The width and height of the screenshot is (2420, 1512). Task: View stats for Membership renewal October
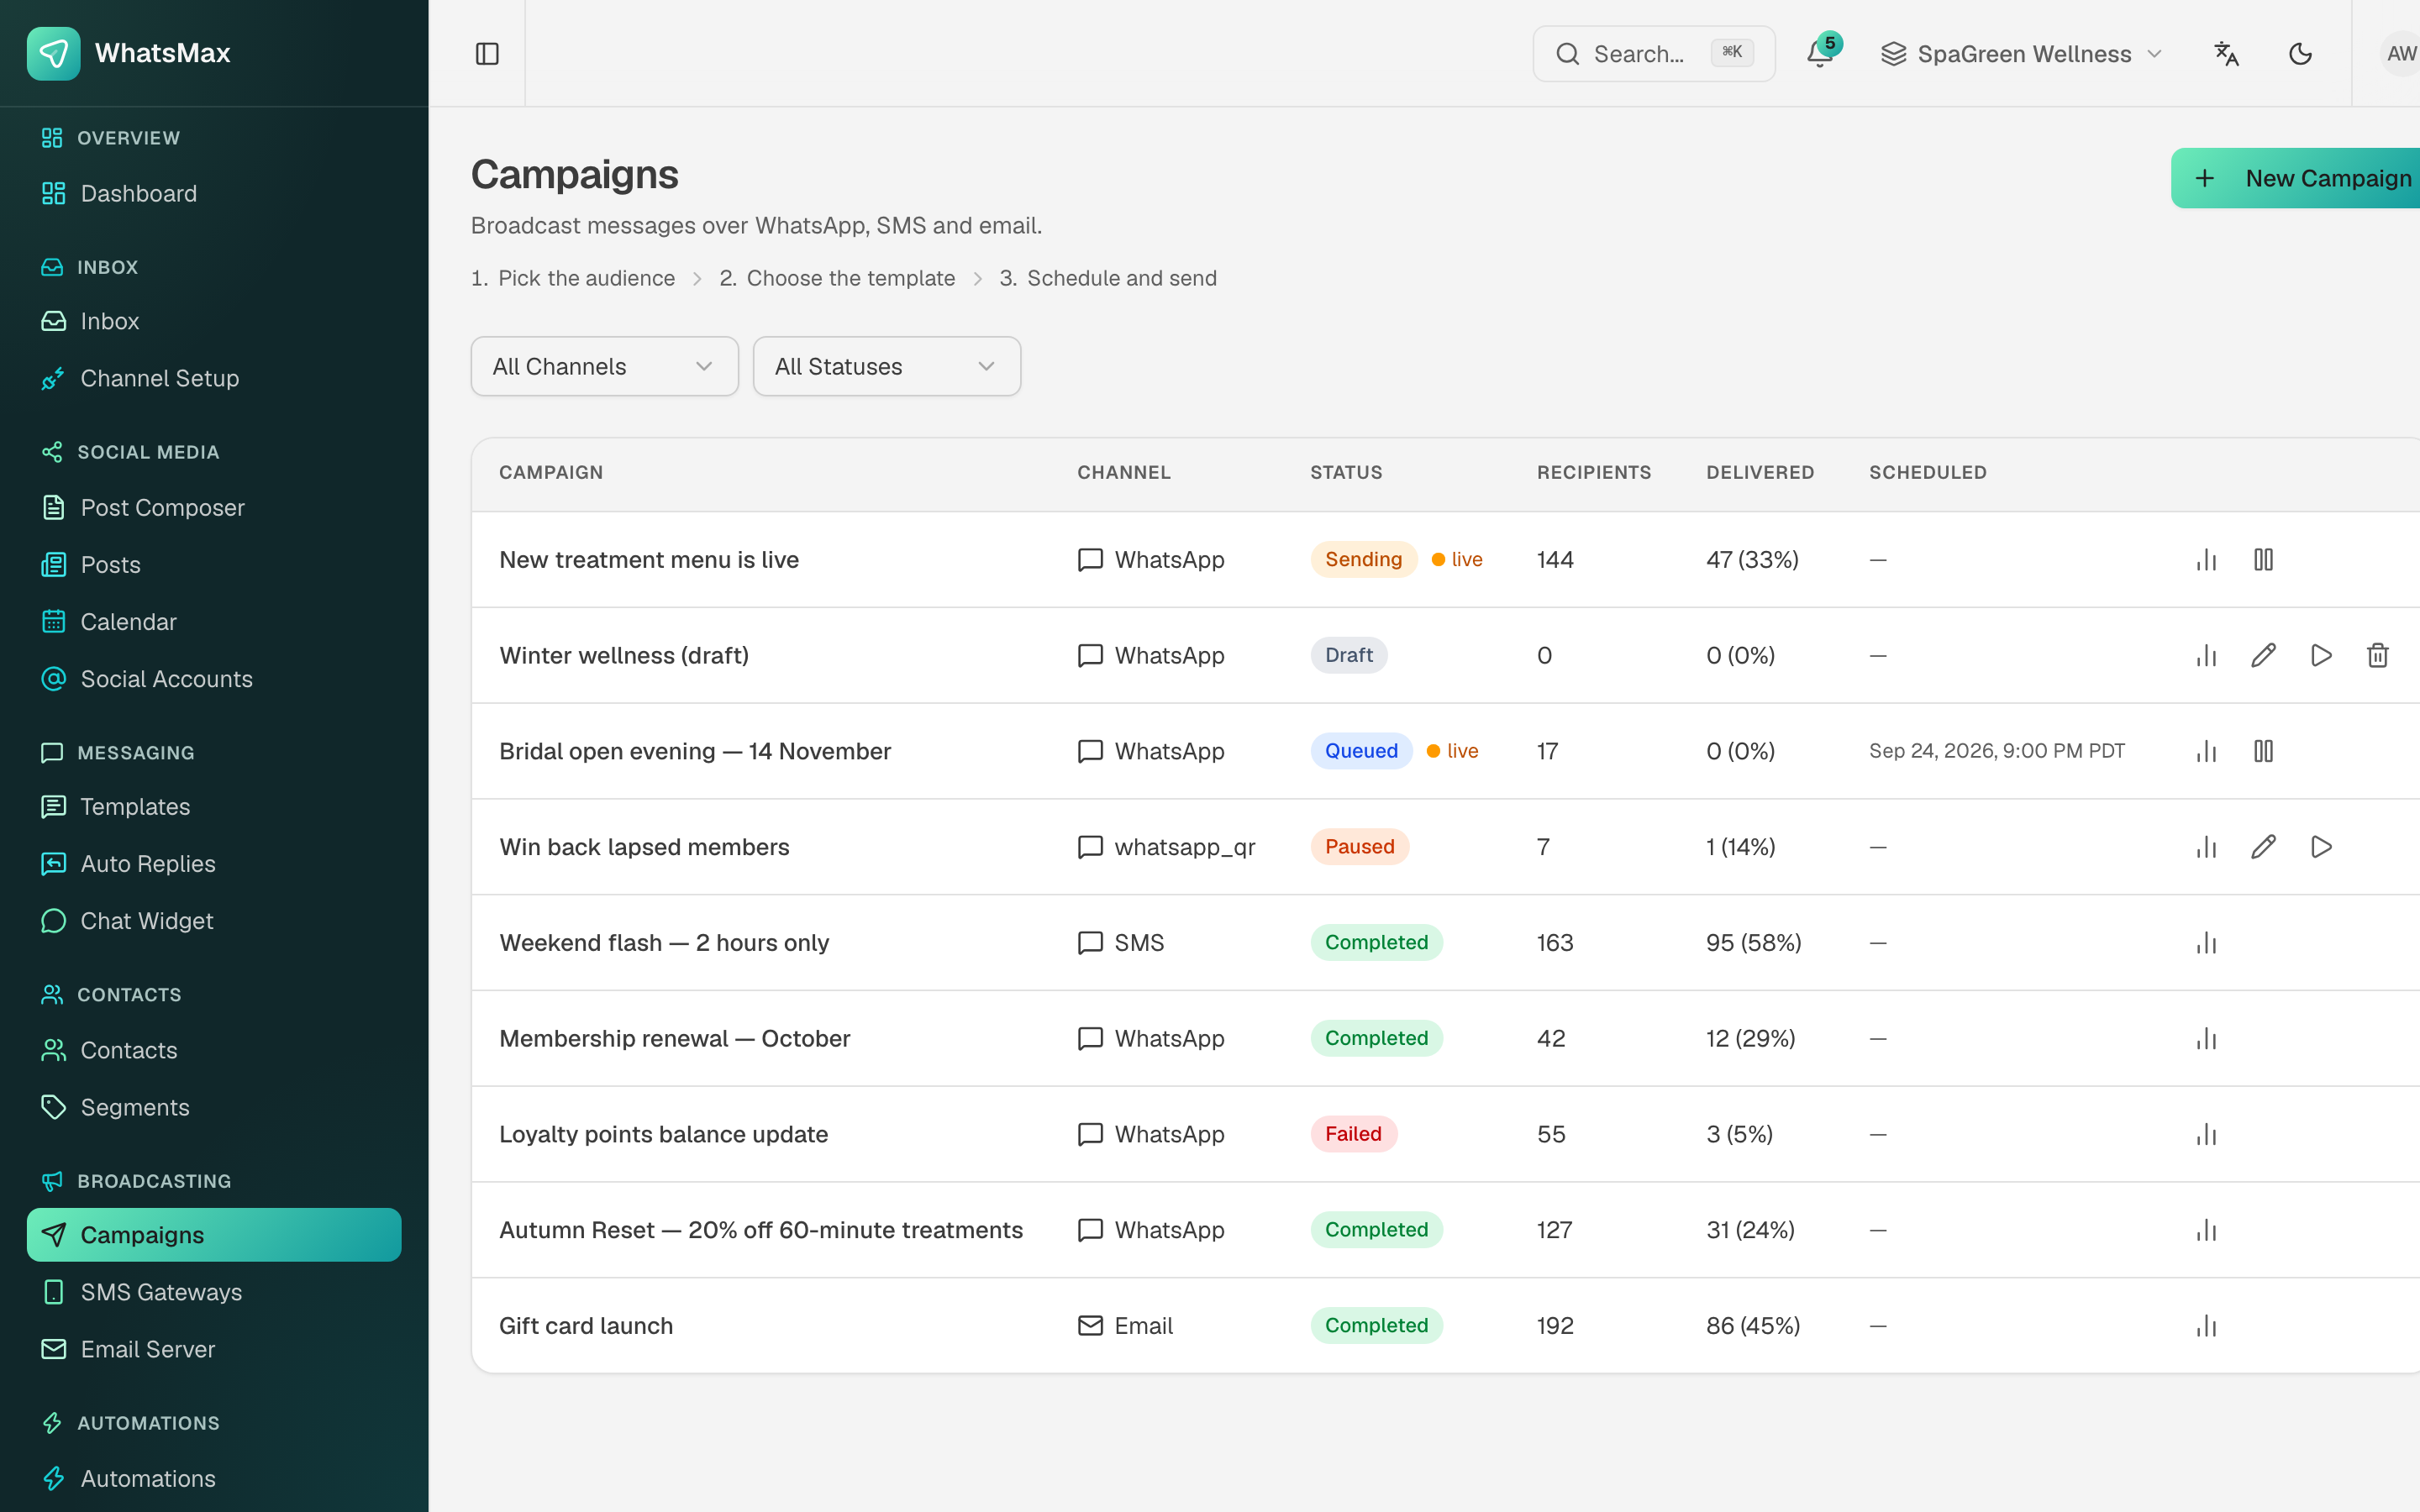click(x=2206, y=1039)
